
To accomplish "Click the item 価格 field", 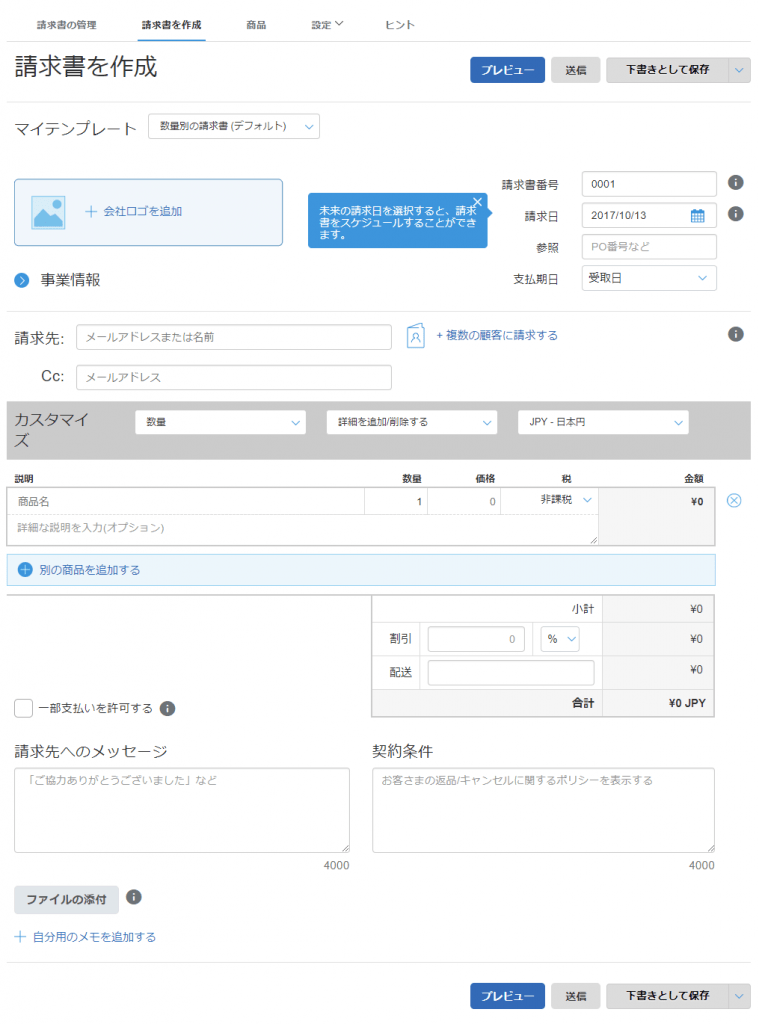I will [464, 502].
